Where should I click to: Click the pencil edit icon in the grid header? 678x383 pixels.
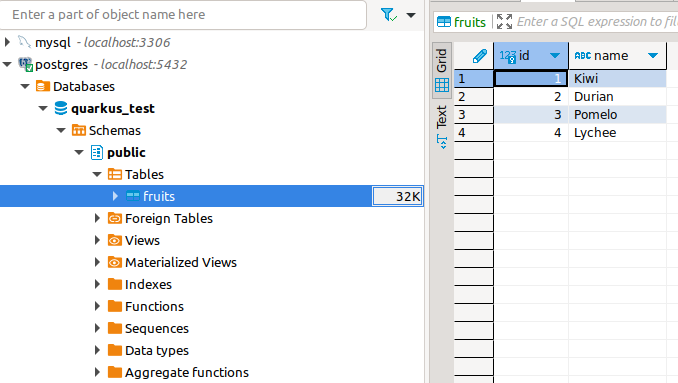pos(480,56)
